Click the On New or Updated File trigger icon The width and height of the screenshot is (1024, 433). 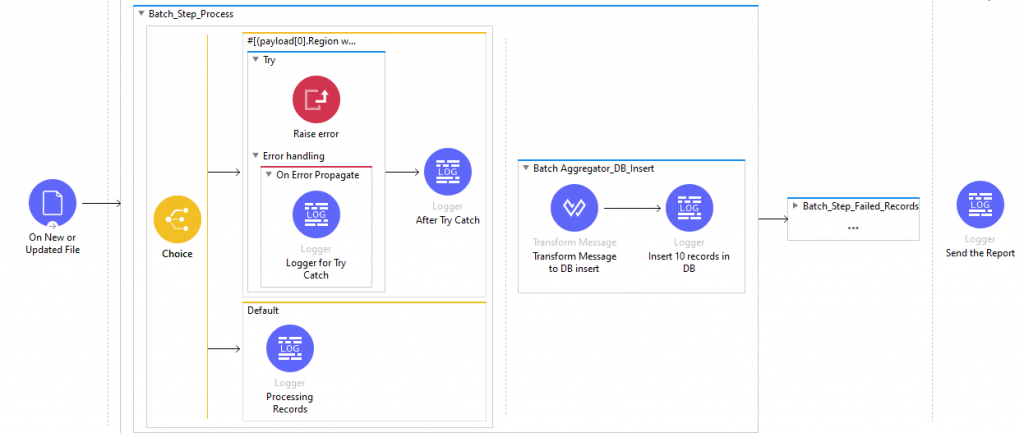tap(54, 204)
